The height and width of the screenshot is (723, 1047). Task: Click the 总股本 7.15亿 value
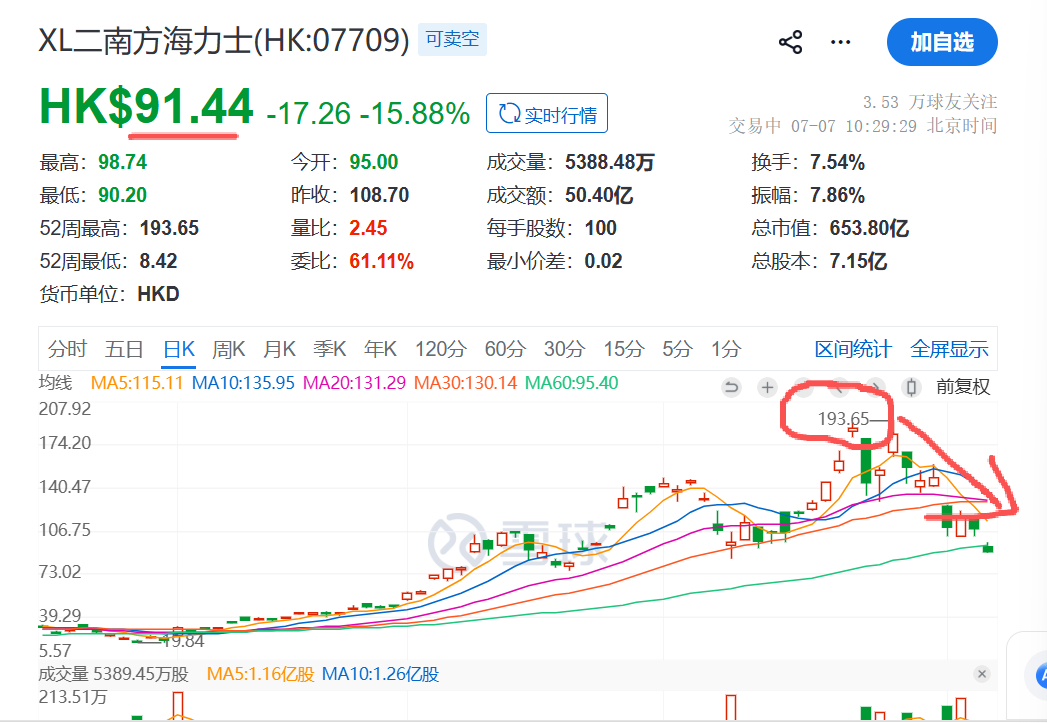(858, 261)
